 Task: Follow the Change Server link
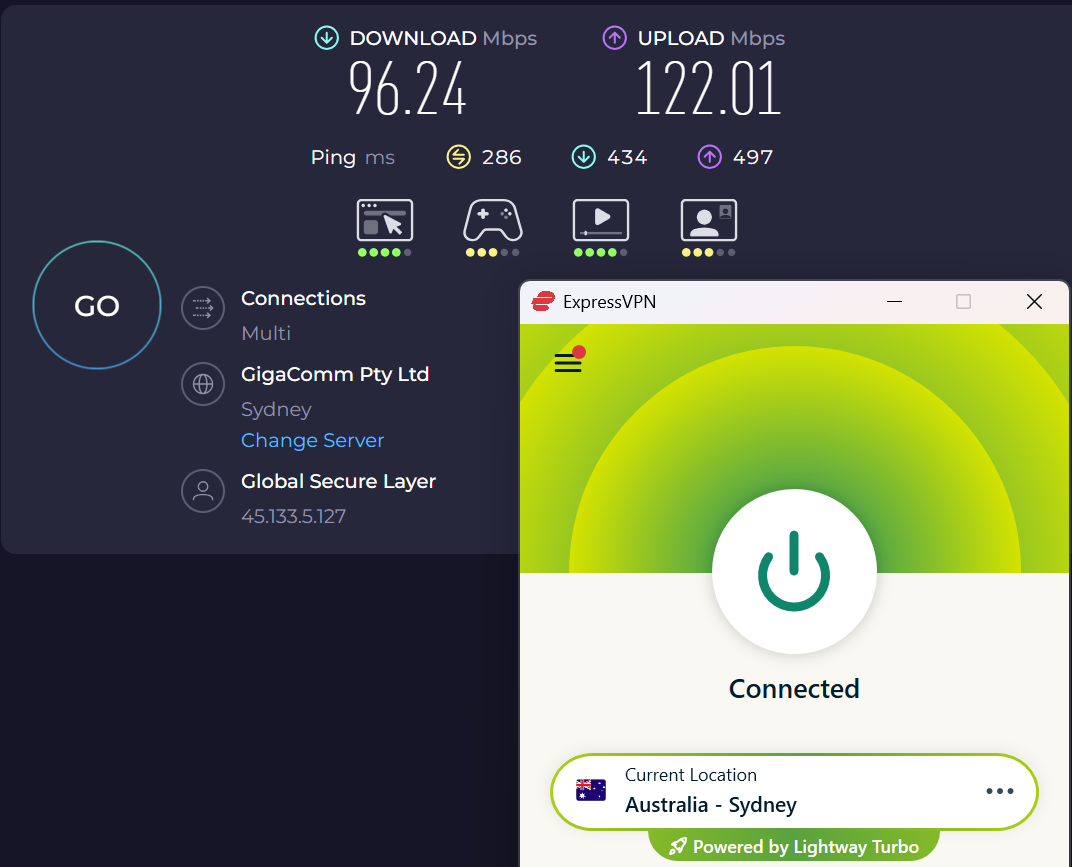pos(312,440)
